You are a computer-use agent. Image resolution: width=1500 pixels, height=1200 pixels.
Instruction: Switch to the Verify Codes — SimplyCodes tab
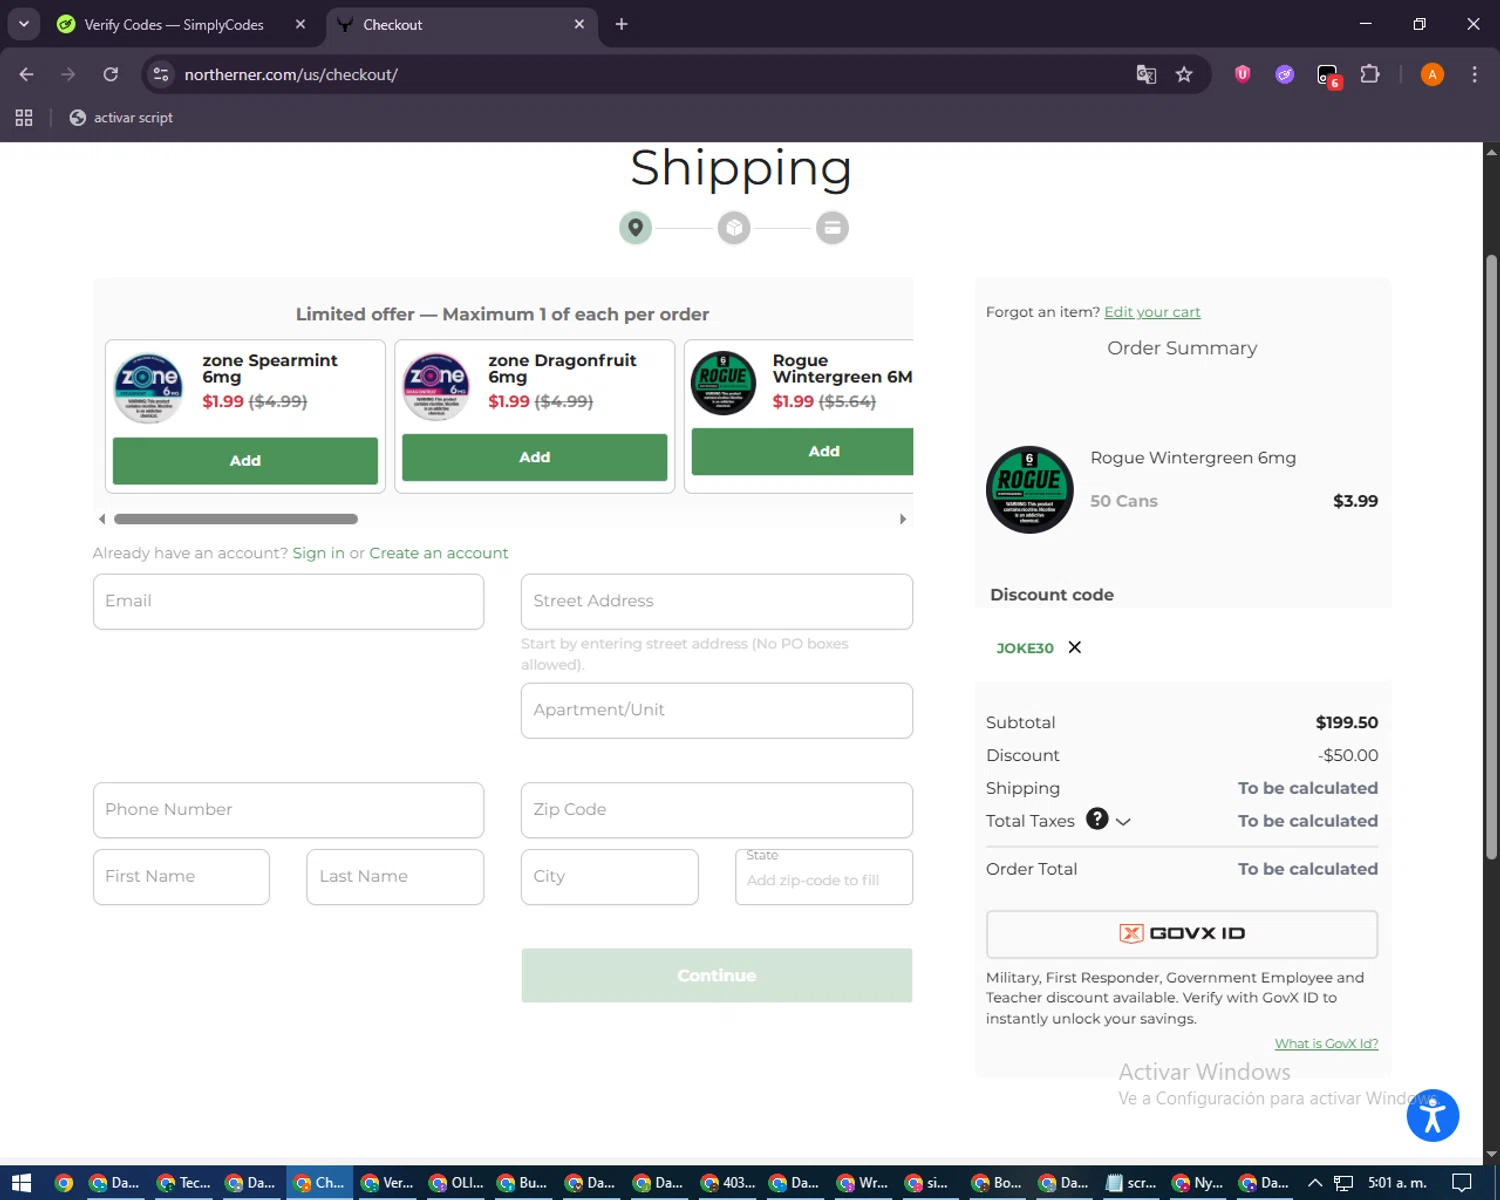173,24
